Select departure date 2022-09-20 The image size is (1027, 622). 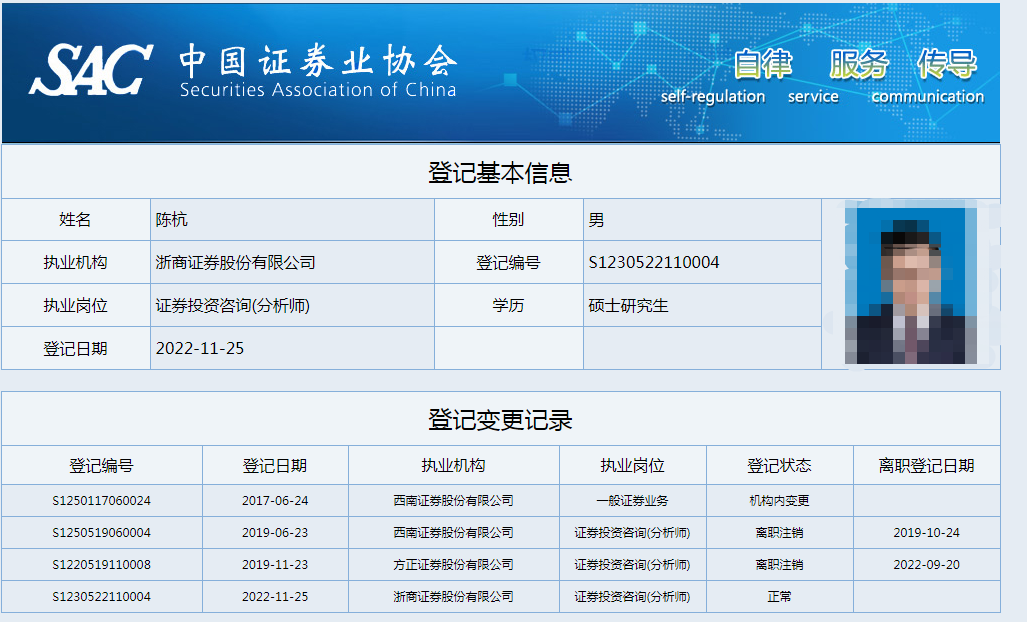click(x=926, y=565)
